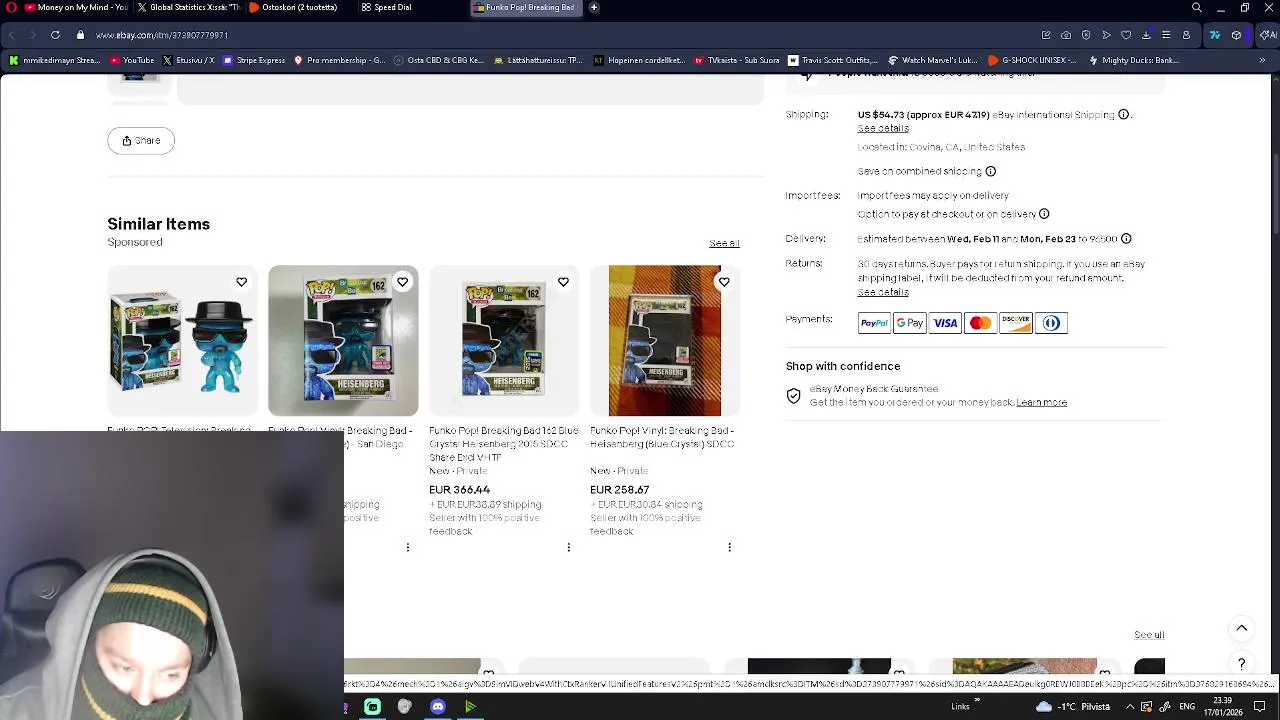
Task: Click the PayPal payment icon
Action: (874, 323)
